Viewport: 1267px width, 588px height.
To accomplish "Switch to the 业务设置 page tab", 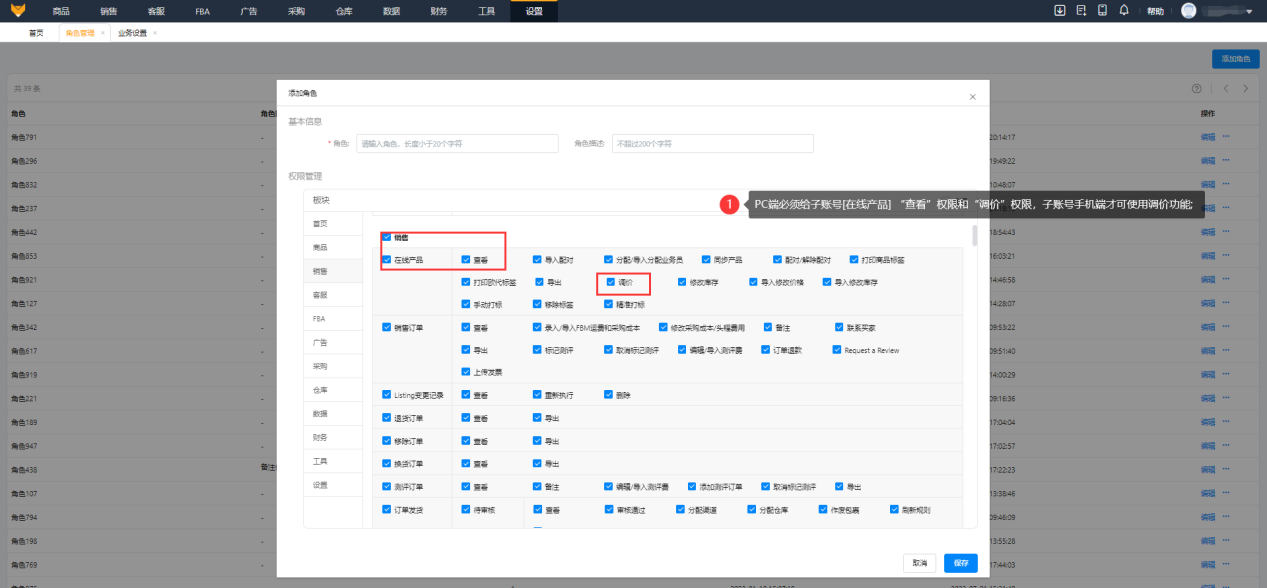I will (x=132, y=33).
